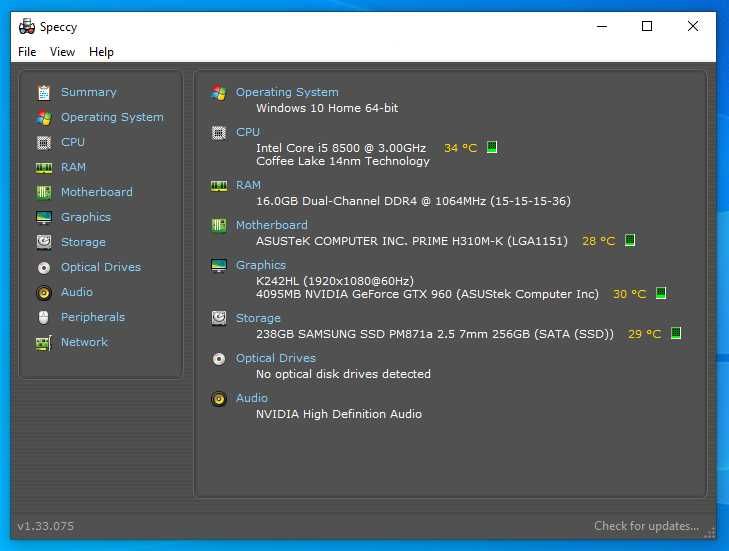This screenshot has height=551, width=729.
Task: Go to the CPU section in sidebar
Action: 73,142
